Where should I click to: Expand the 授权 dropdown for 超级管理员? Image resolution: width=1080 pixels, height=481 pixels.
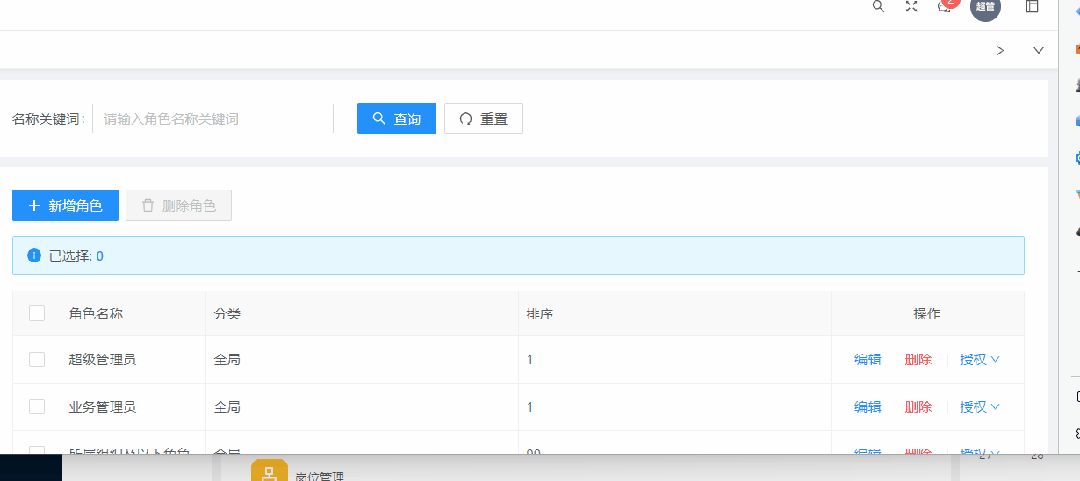pos(979,359)
